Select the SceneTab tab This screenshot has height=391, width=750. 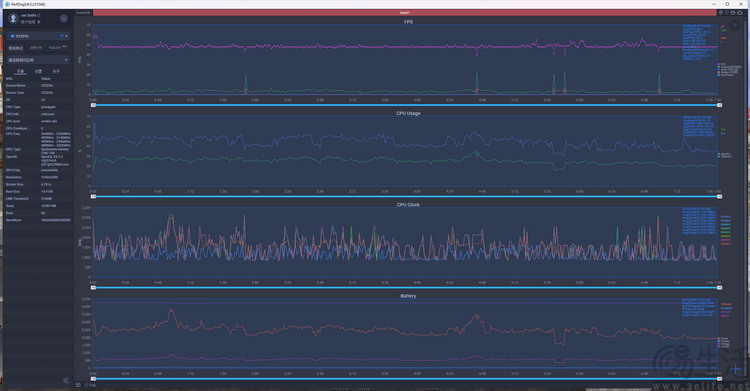[83, 13]
